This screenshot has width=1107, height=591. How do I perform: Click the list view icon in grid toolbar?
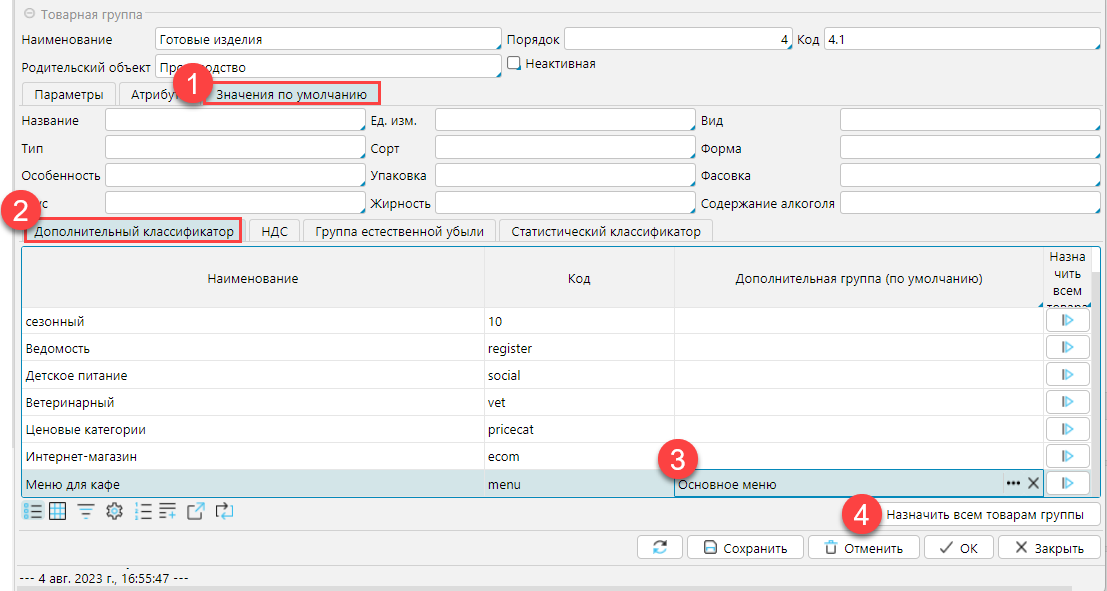point(33,511)
